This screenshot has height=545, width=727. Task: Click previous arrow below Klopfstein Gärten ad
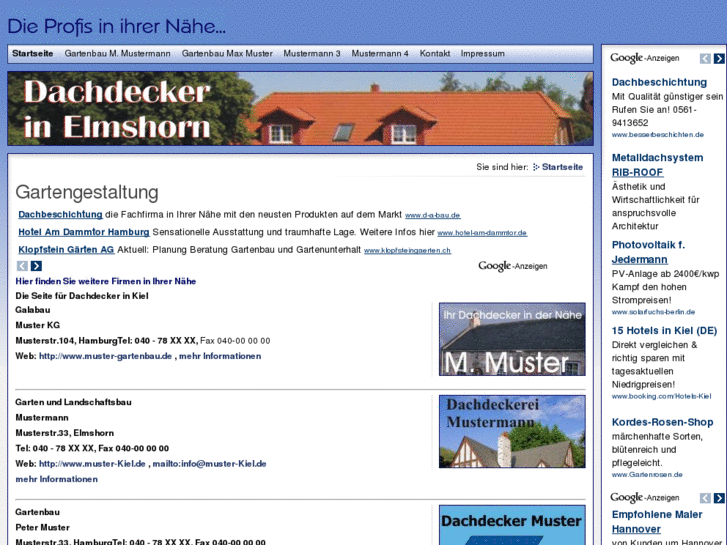tap(22, 266)
